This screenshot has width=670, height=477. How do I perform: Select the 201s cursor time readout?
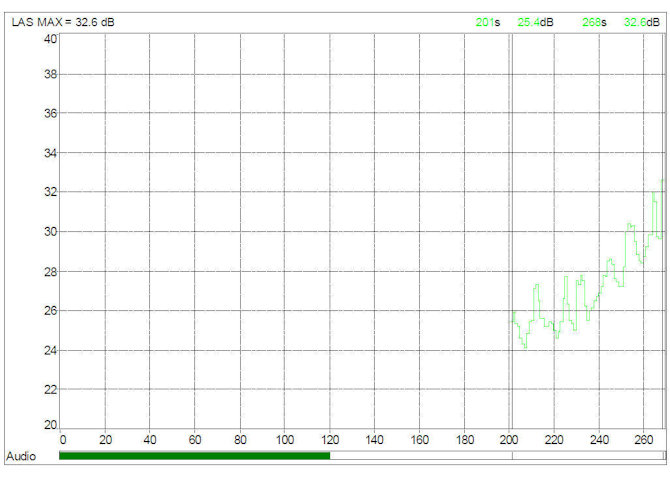(487, 21)
